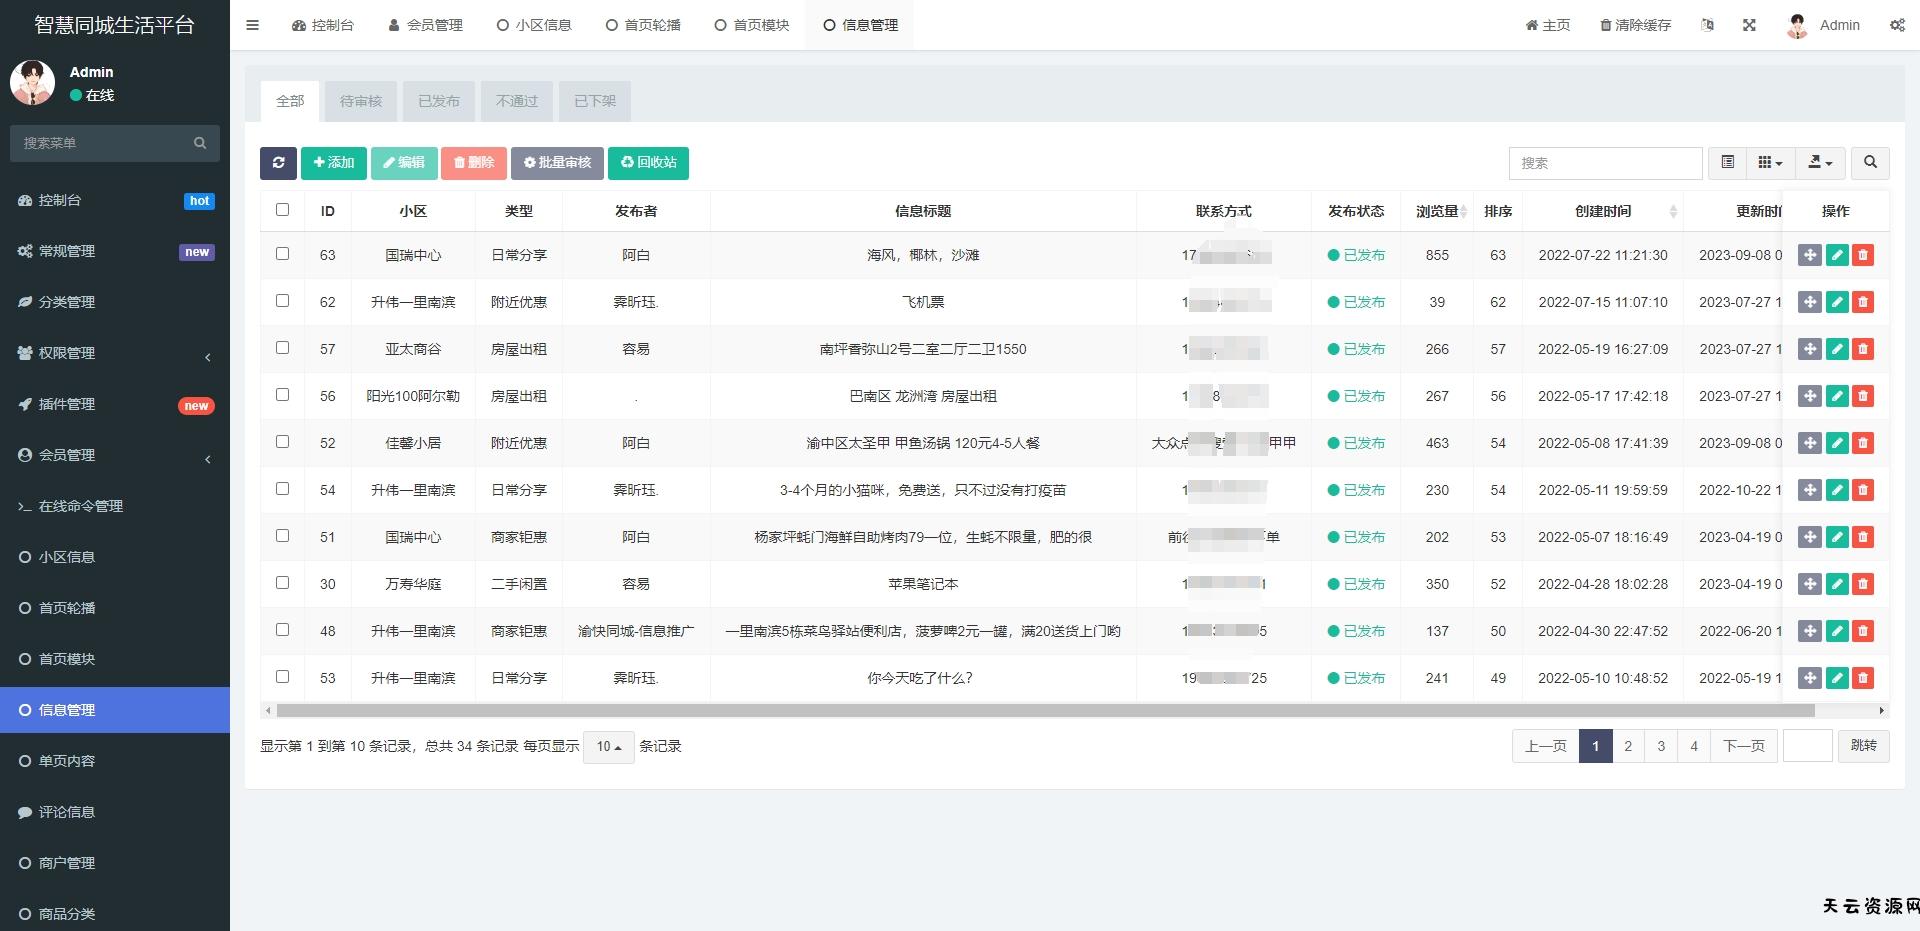Select the checkbox for row ID 56
The width and height of the screenshot is (1920, 931).
click(282, 395)
